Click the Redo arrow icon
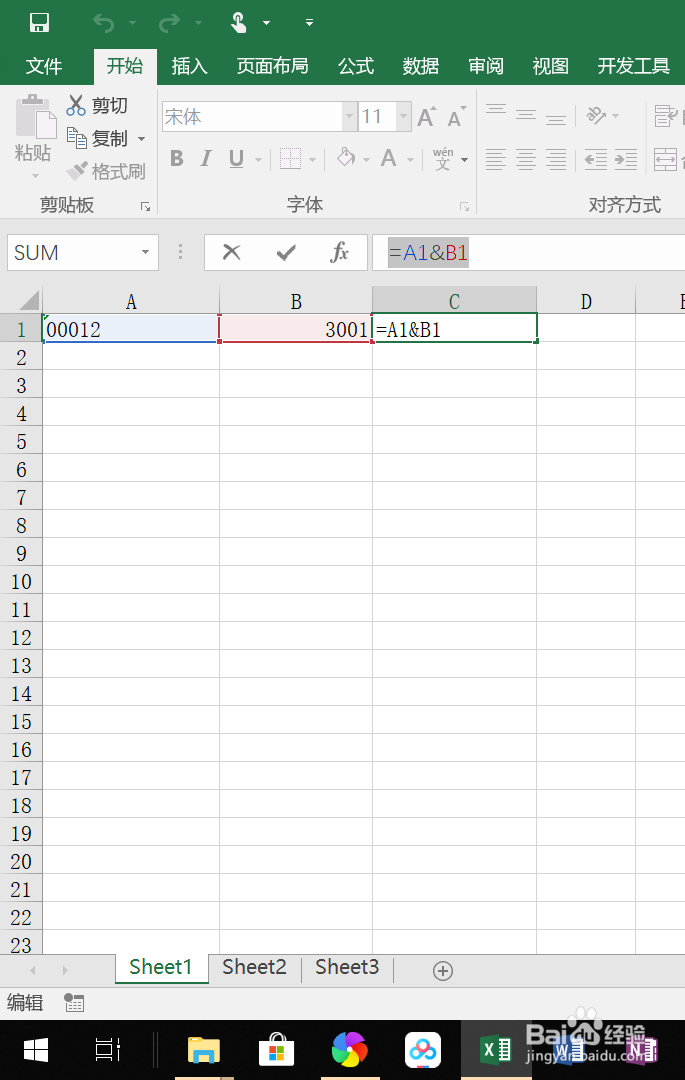 (x=169, y=23)
